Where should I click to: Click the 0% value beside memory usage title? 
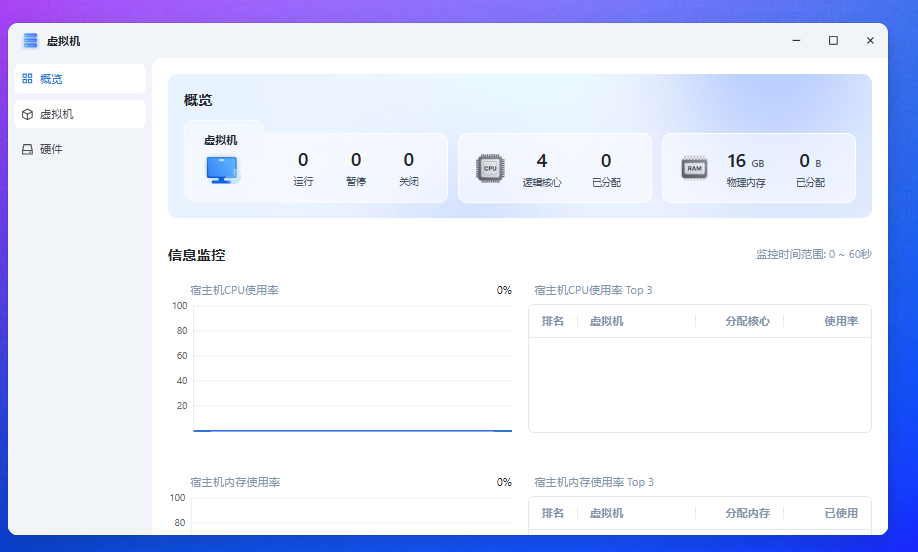click(504, 482)
